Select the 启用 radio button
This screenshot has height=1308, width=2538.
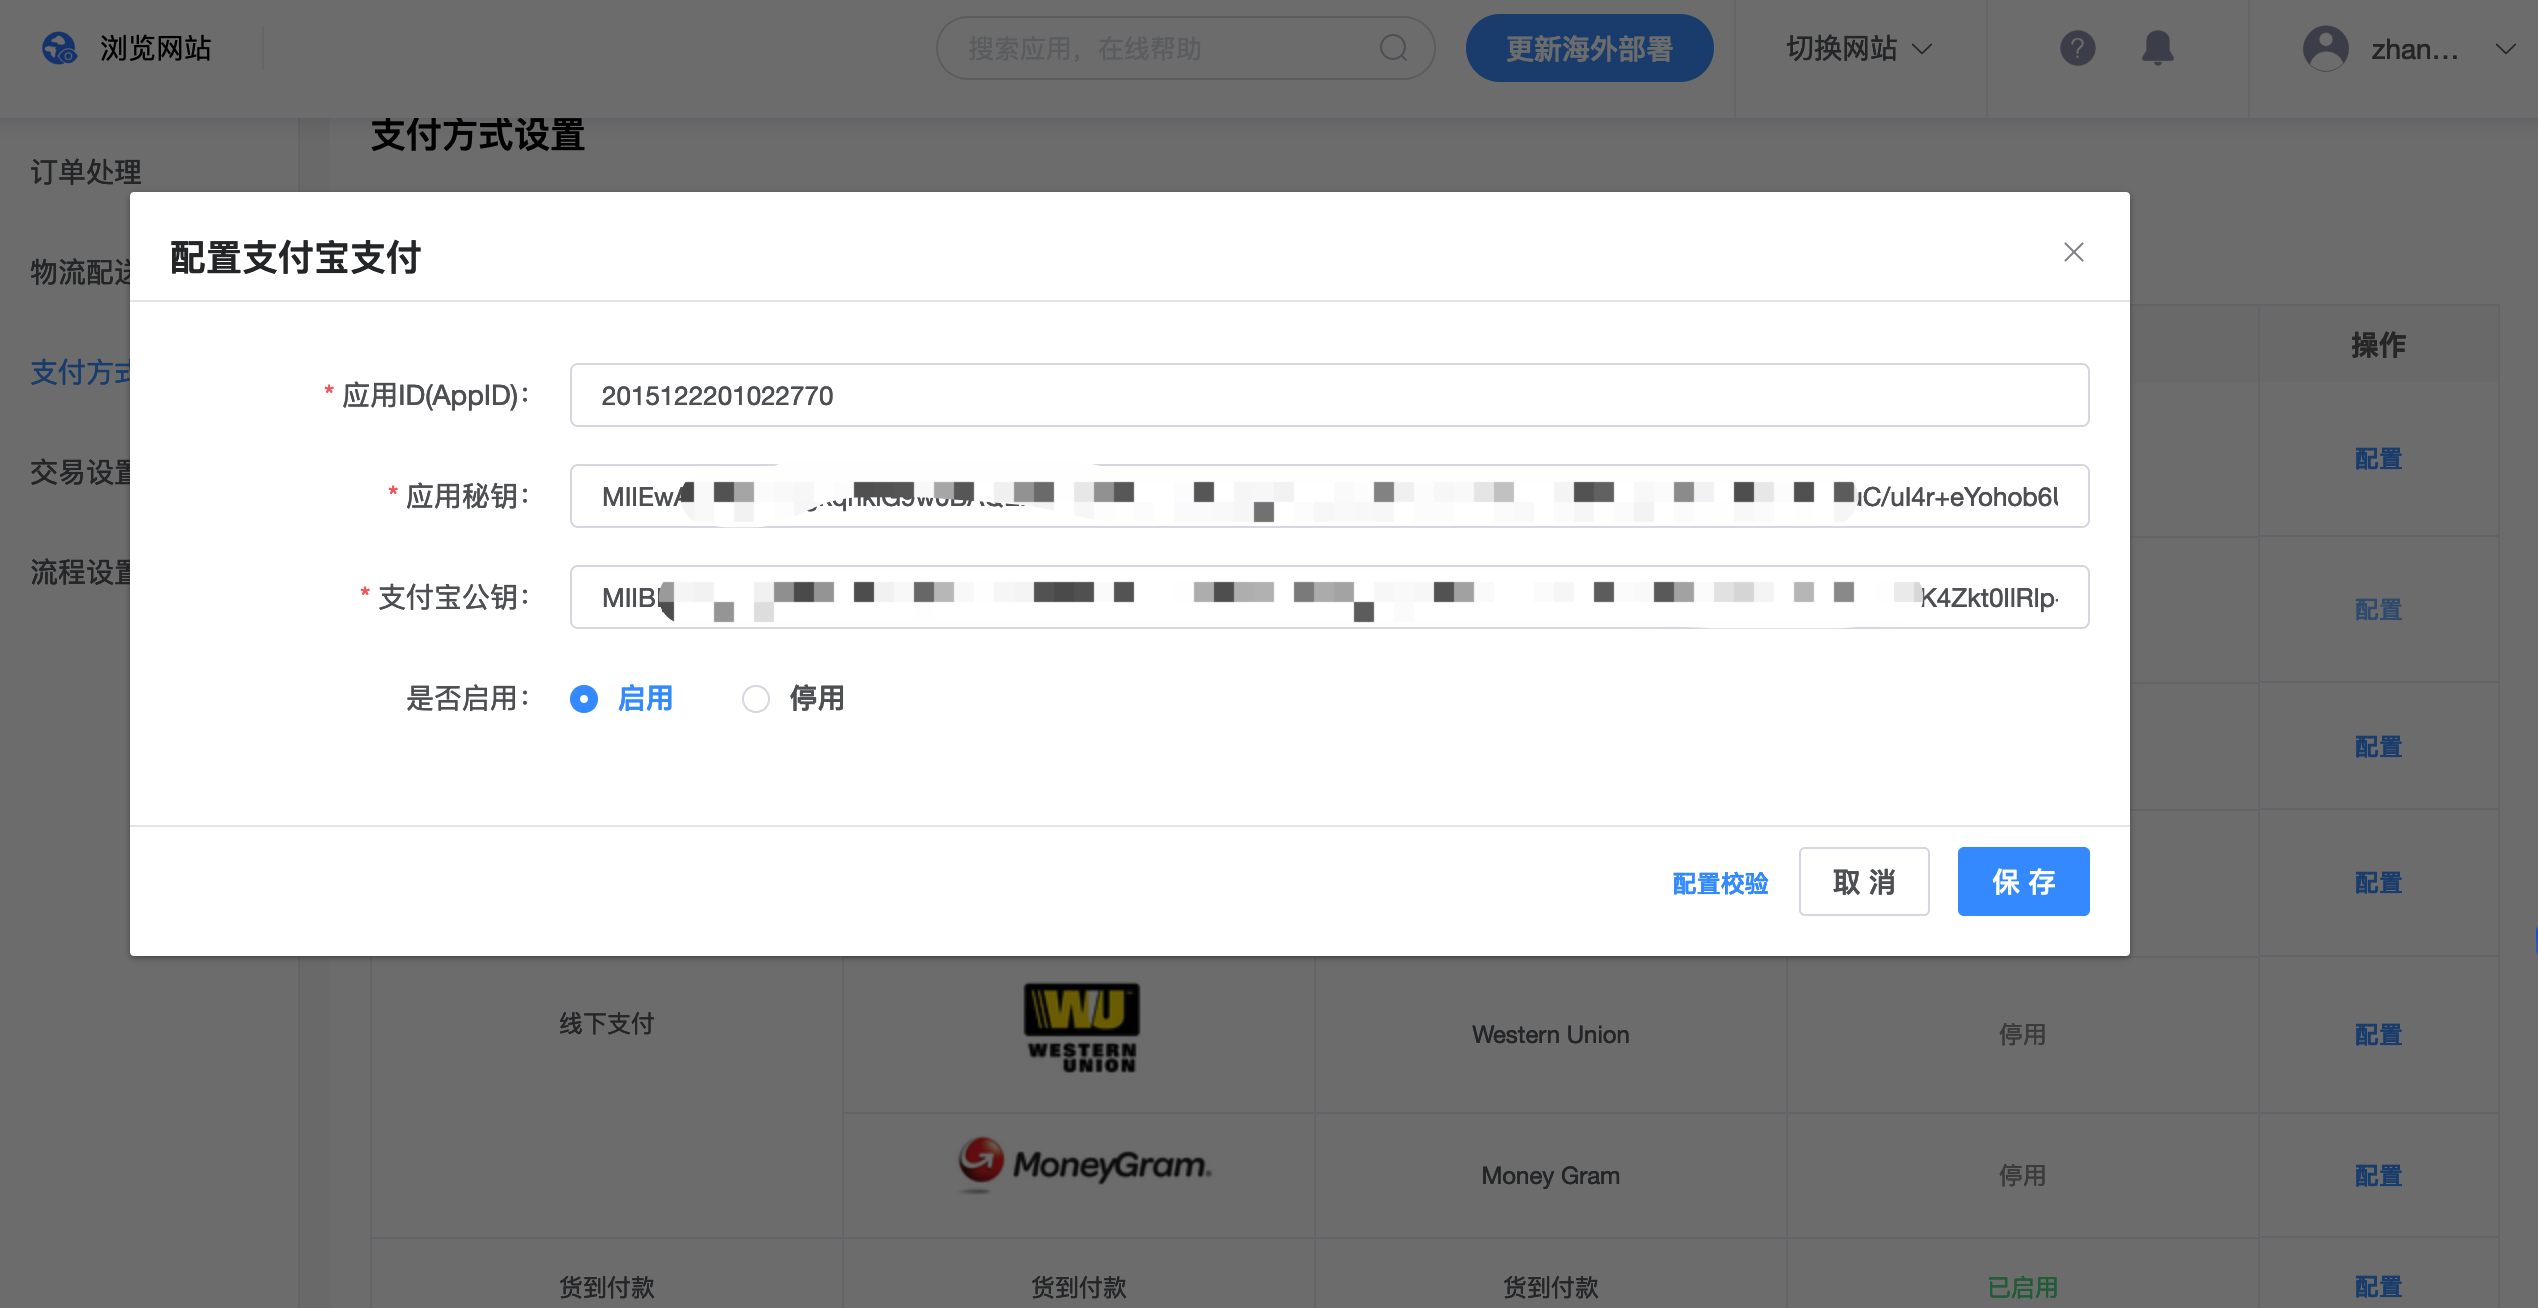click(x=584, y=698)
